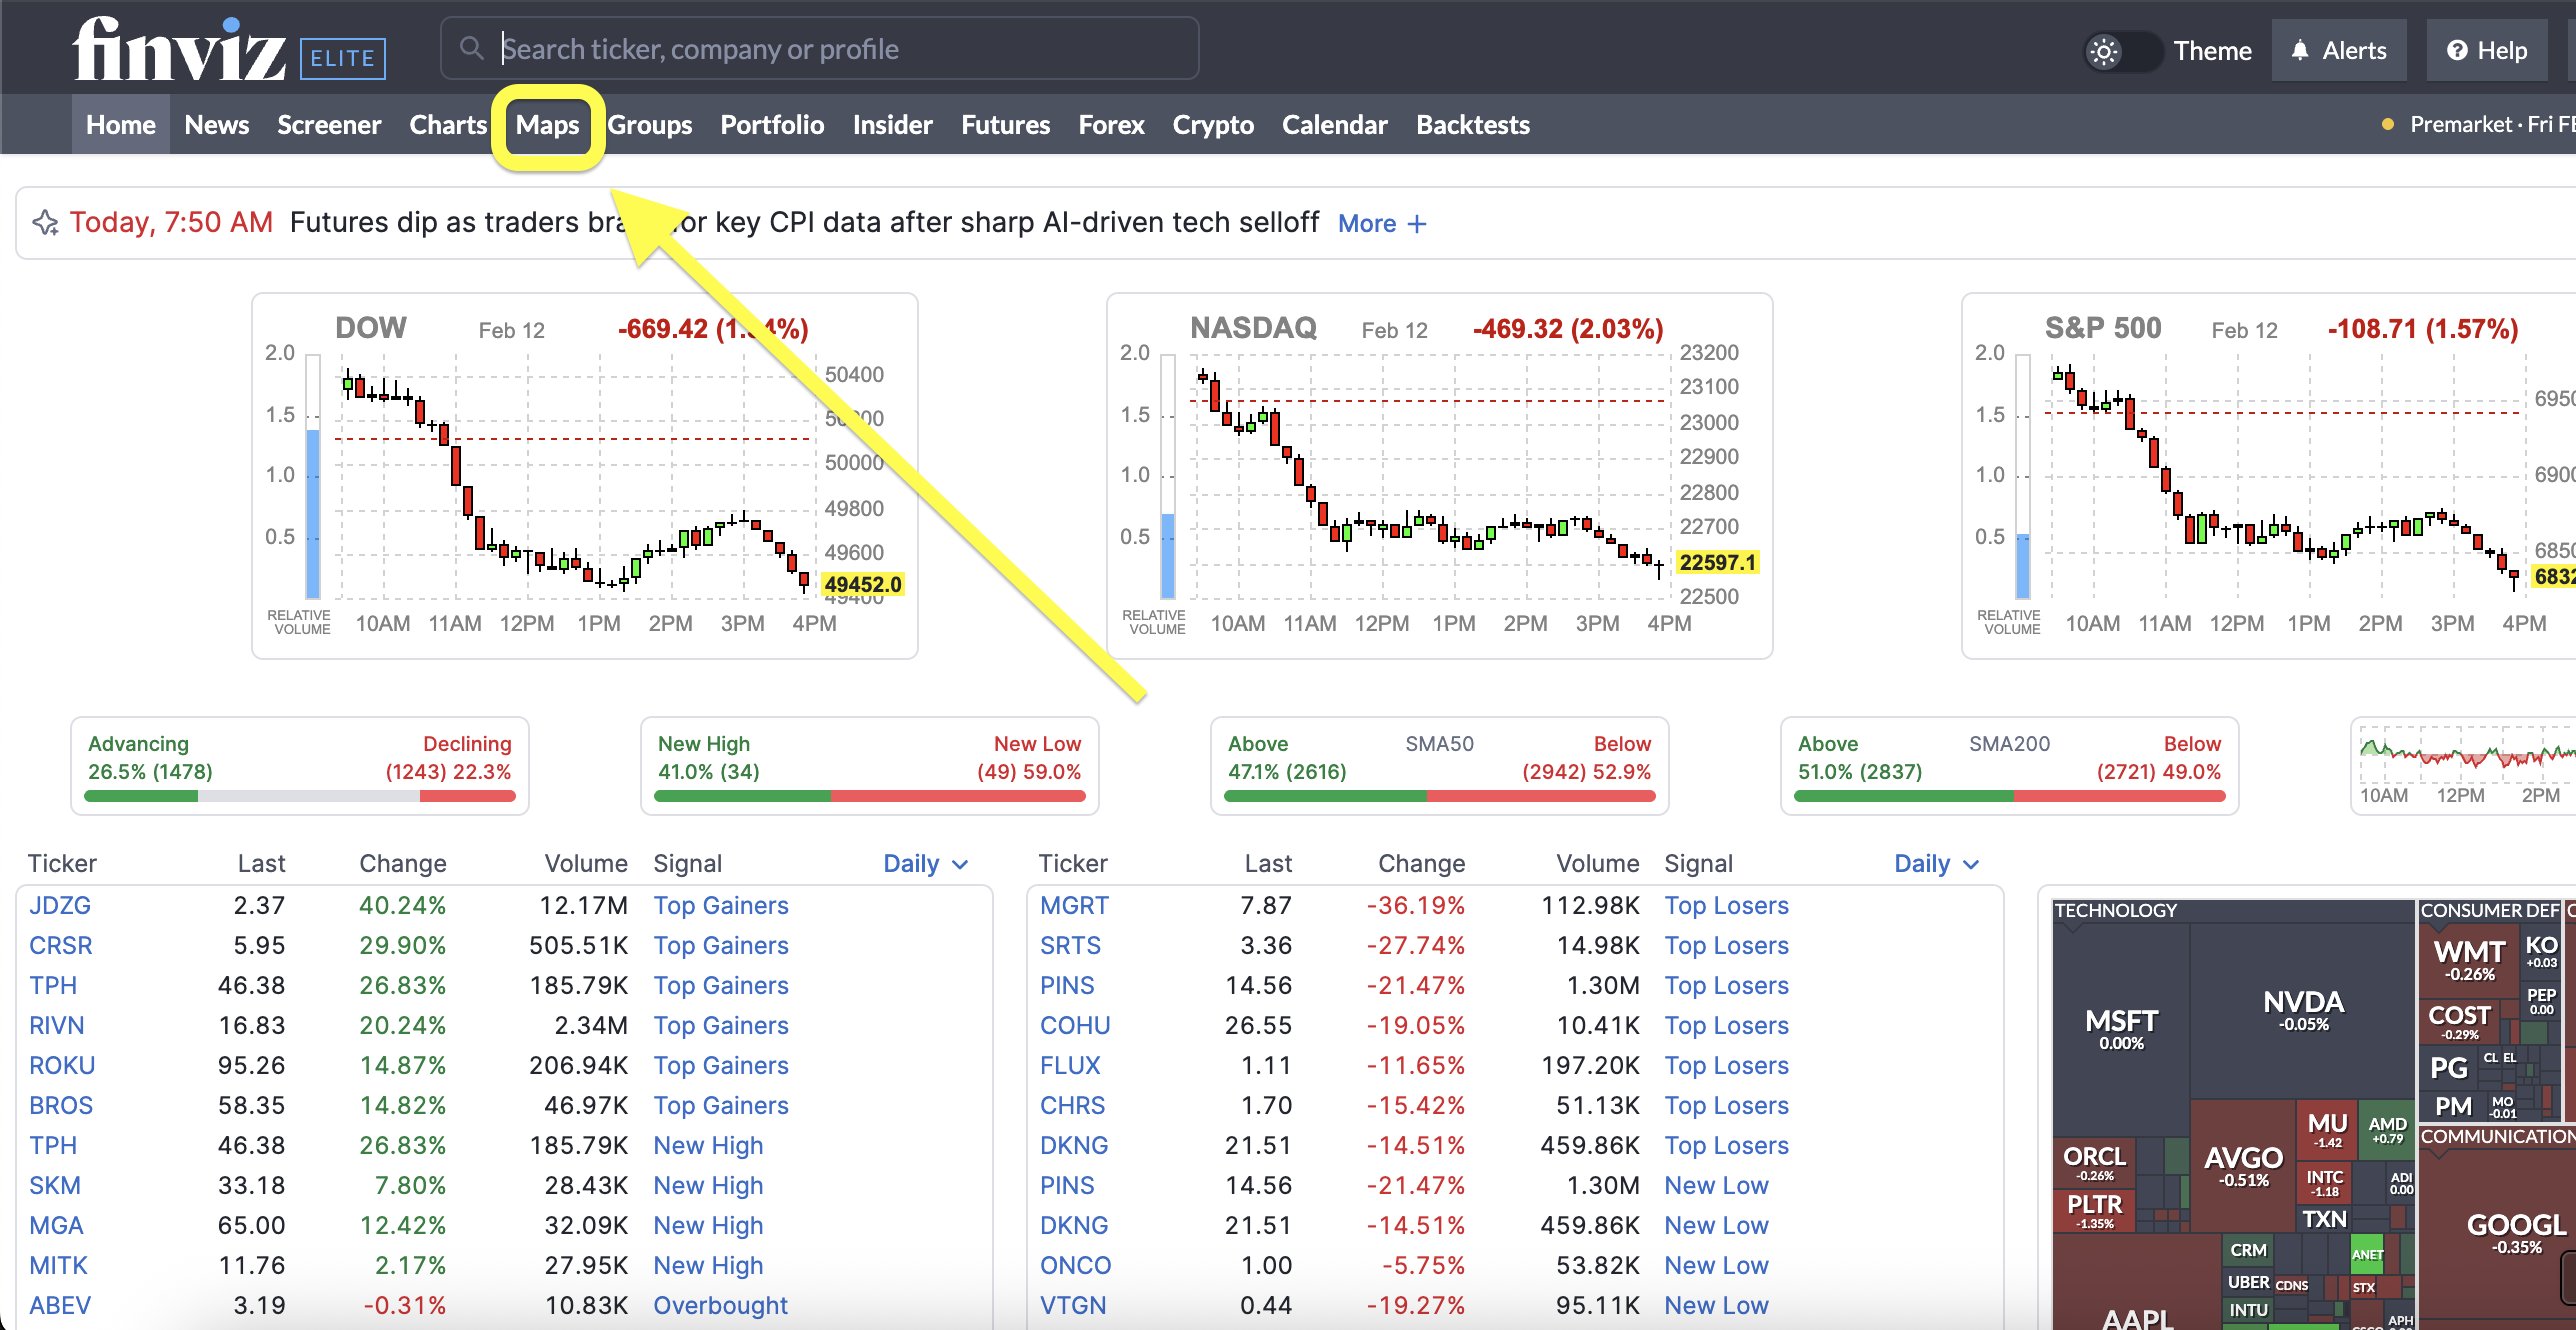
Task: Click the AI sparkle icon beside news headline
Action: (45, 222)
